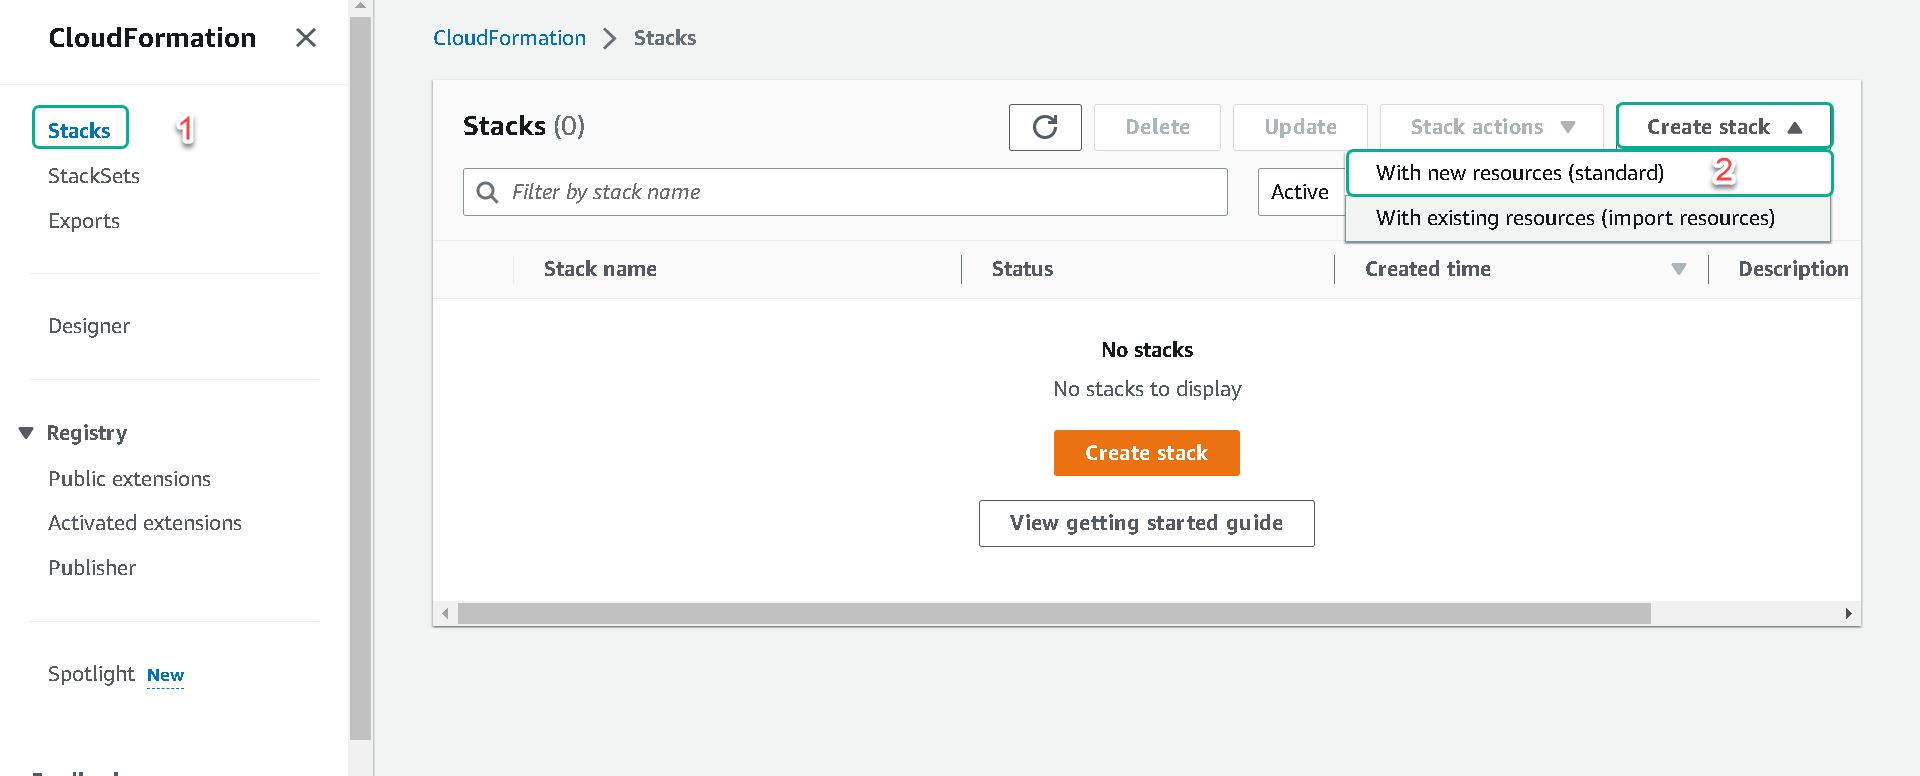Close the CloudFormation navigation panel

[306, 38]
